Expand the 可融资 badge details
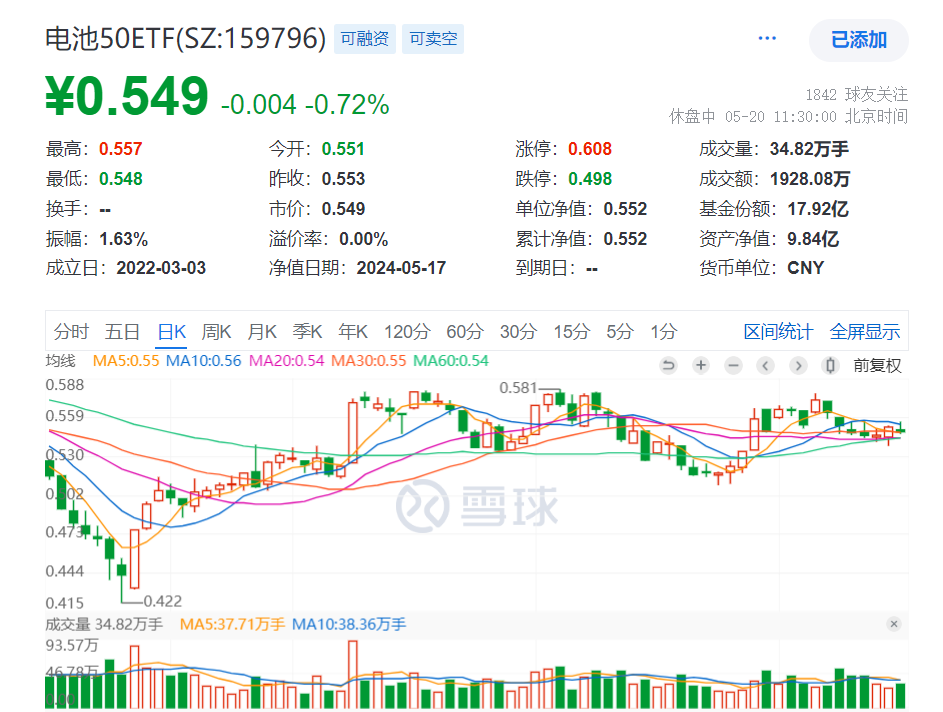Viewport: 943px width, 712px height. click(x=364, y=38)
